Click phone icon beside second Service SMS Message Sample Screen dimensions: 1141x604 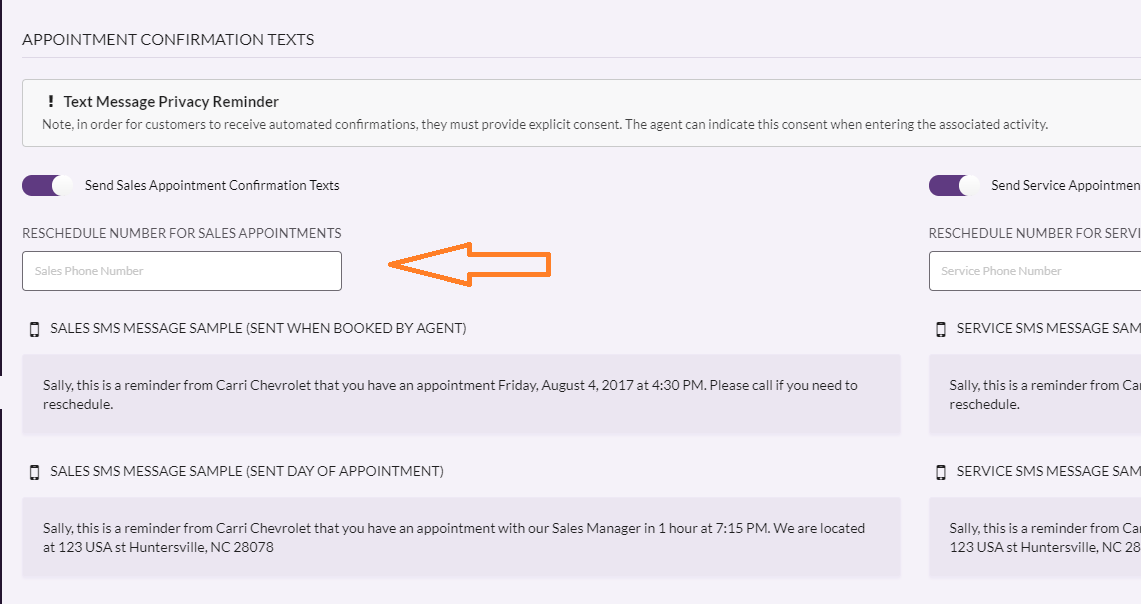point(941,472)
